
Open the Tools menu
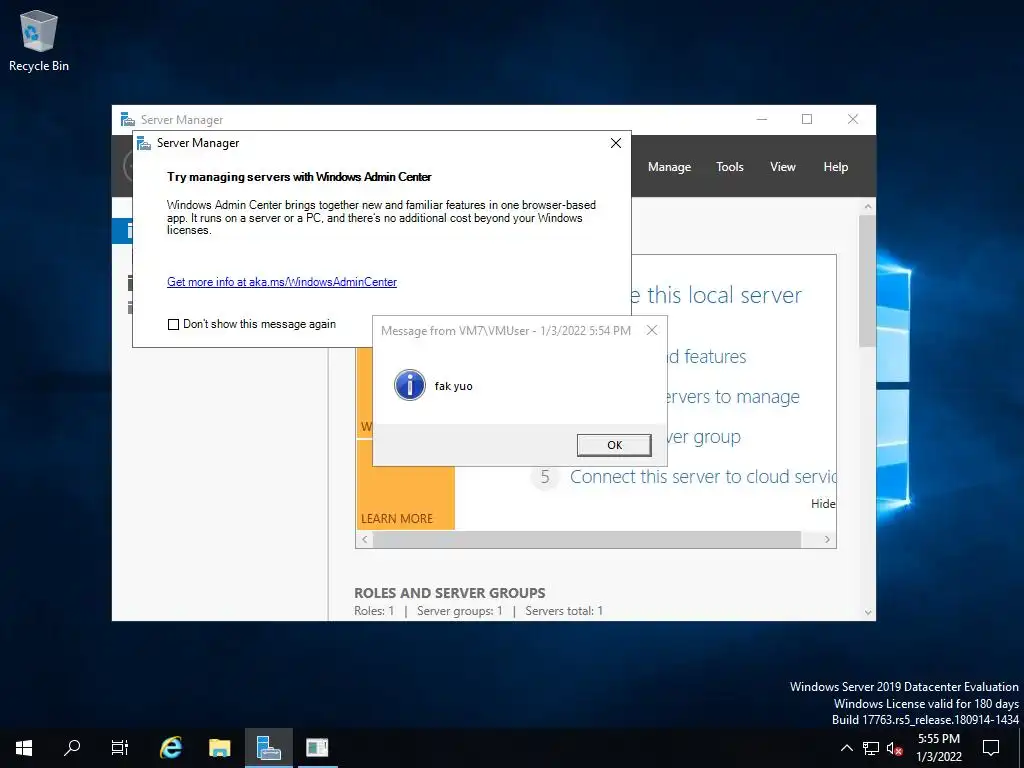point(729,167)
